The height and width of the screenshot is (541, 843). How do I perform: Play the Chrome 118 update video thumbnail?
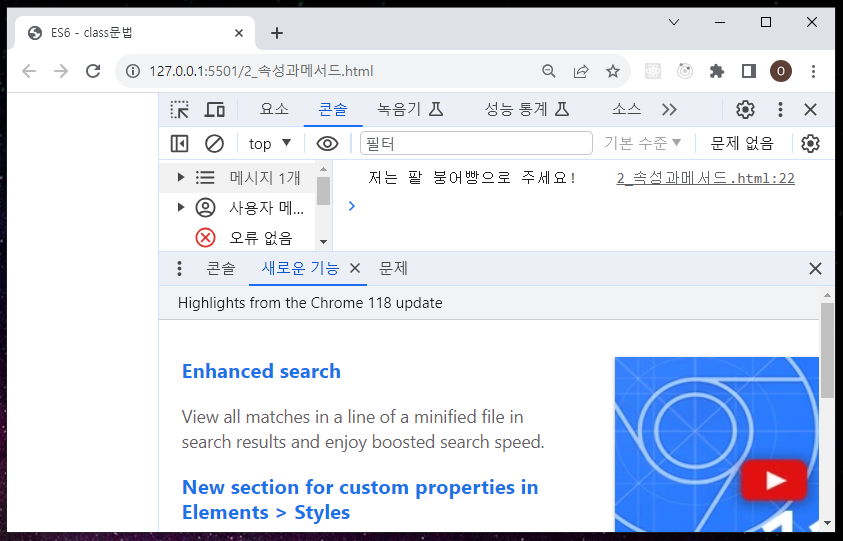pyautogui.click(x=774, y=480)
